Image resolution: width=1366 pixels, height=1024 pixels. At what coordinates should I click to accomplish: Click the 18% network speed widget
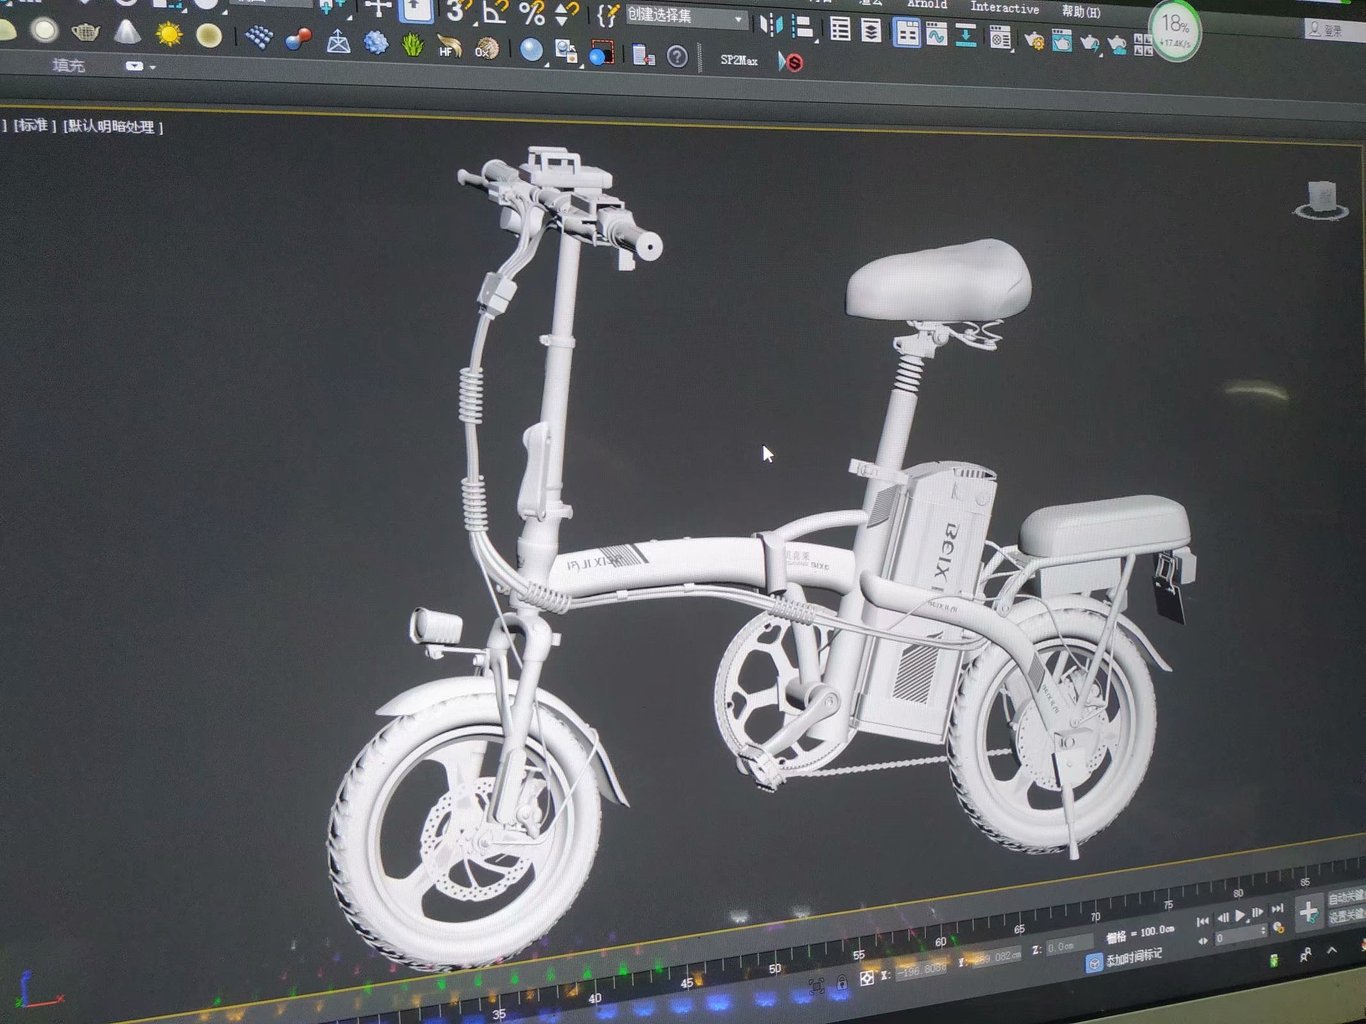pos(1175,32)
